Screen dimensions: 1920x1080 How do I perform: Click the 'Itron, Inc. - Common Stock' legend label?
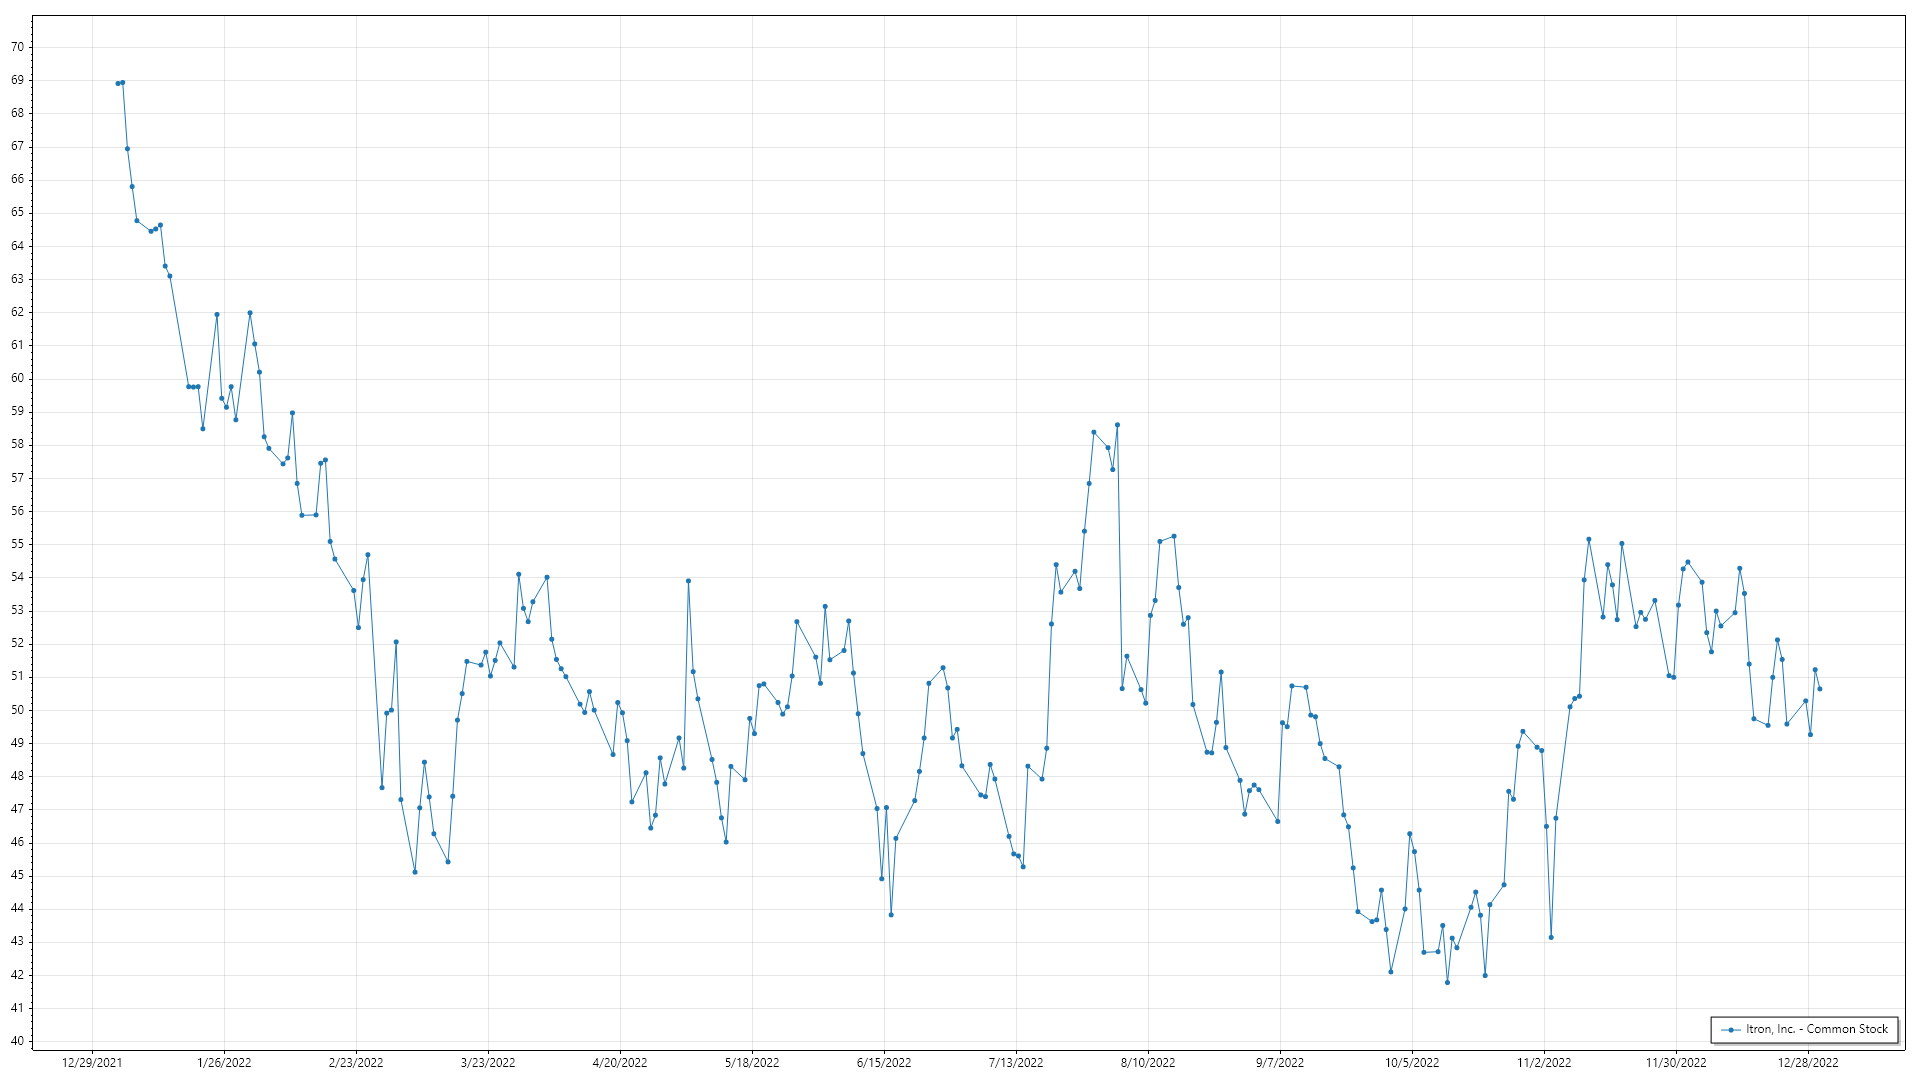(x=1817, y=1029)
